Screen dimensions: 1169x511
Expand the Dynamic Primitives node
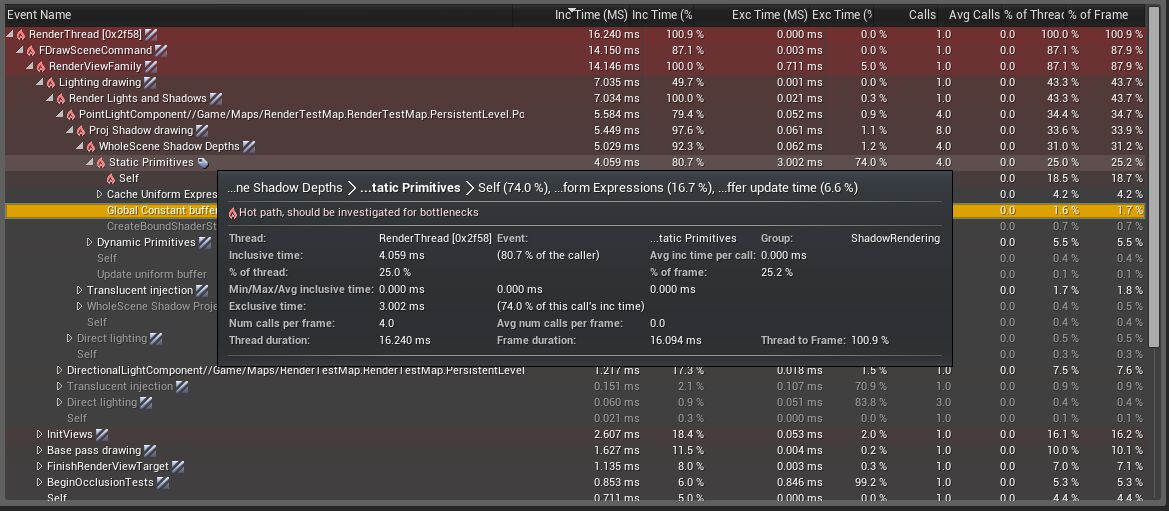89,242
